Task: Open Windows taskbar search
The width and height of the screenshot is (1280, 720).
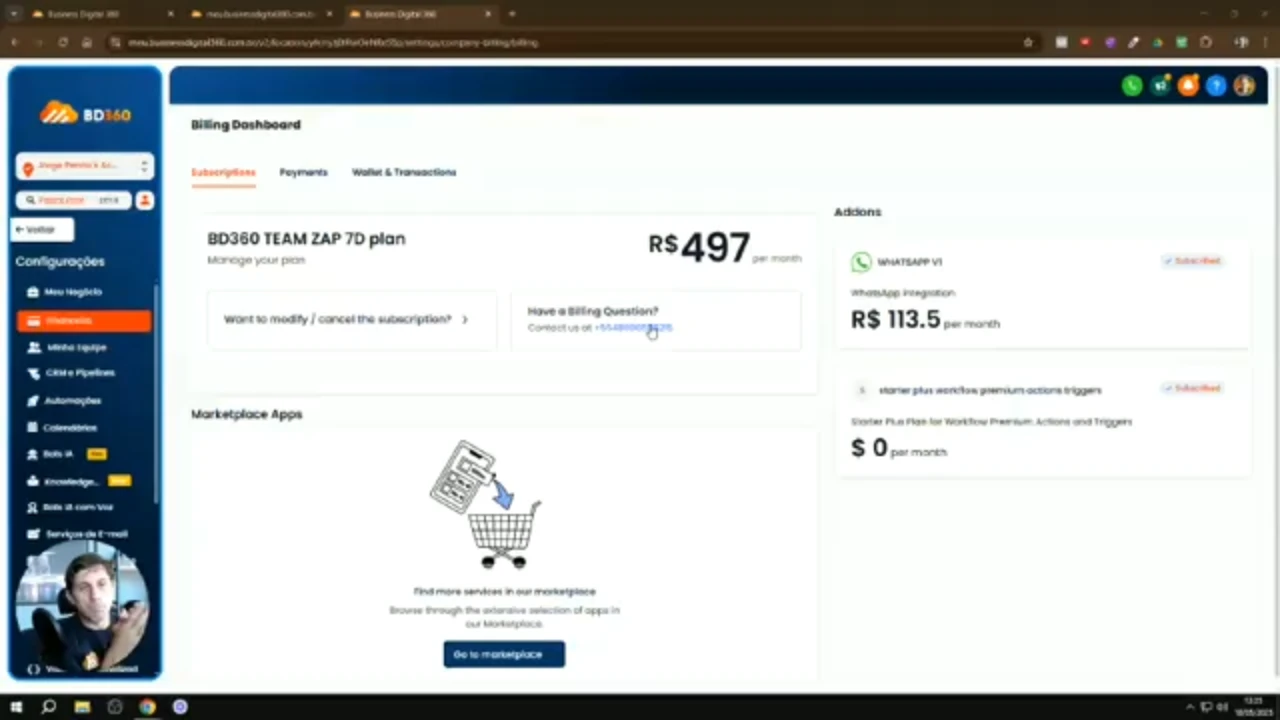Action: 49,707
